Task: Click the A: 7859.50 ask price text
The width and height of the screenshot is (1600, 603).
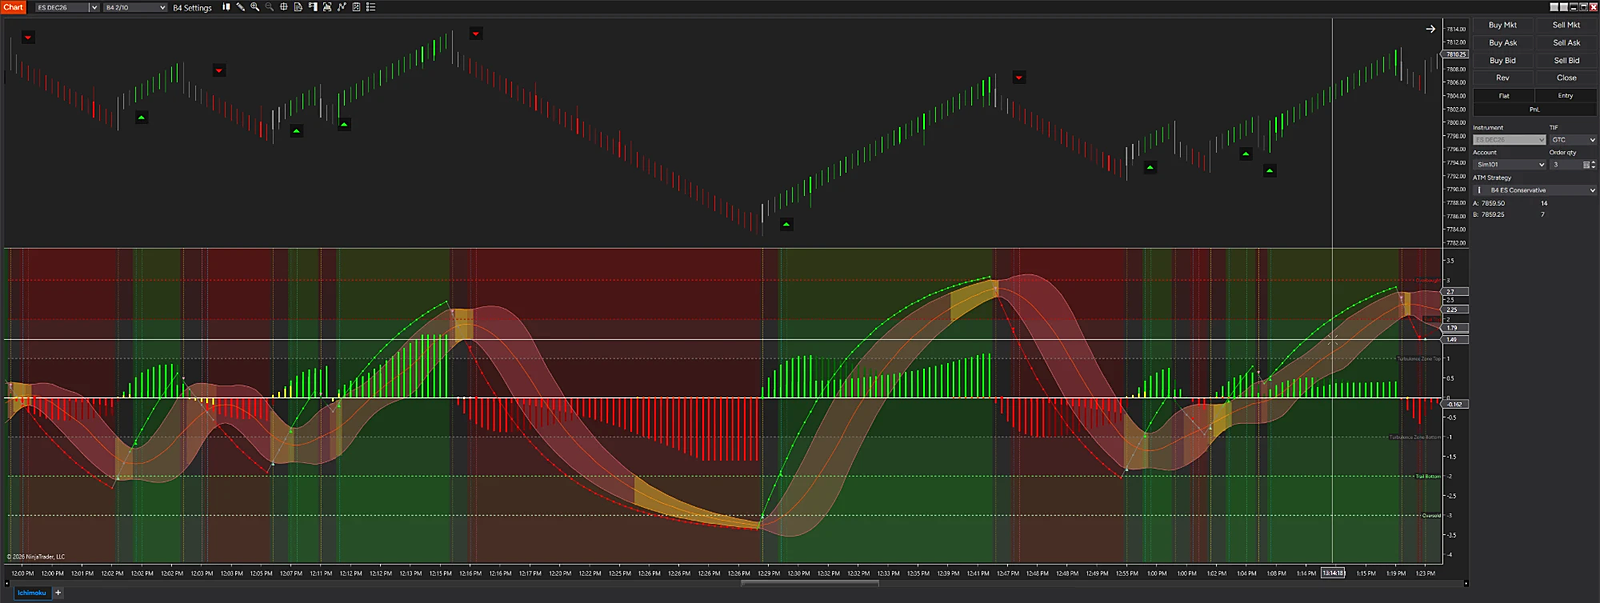Action: coord(1489,203)
